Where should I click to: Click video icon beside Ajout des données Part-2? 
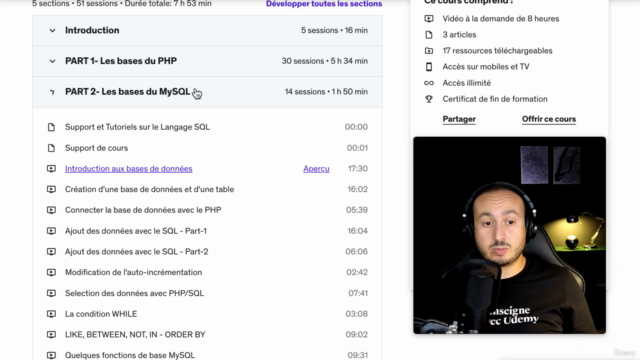[x=51, y=251]
